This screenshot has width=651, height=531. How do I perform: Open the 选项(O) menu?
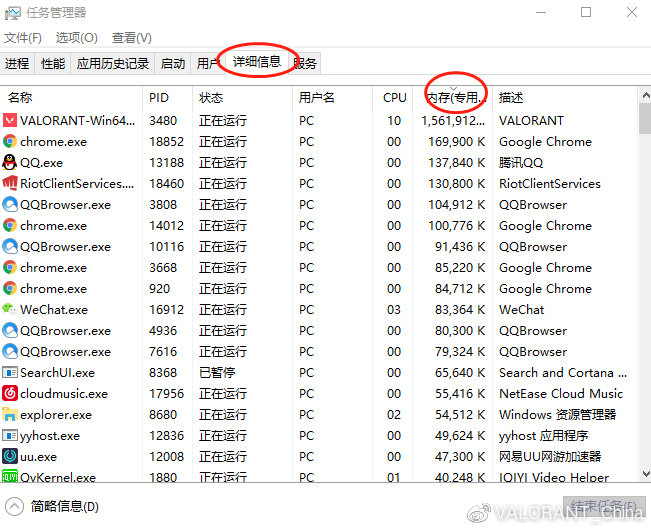click(x=76, y=38)
